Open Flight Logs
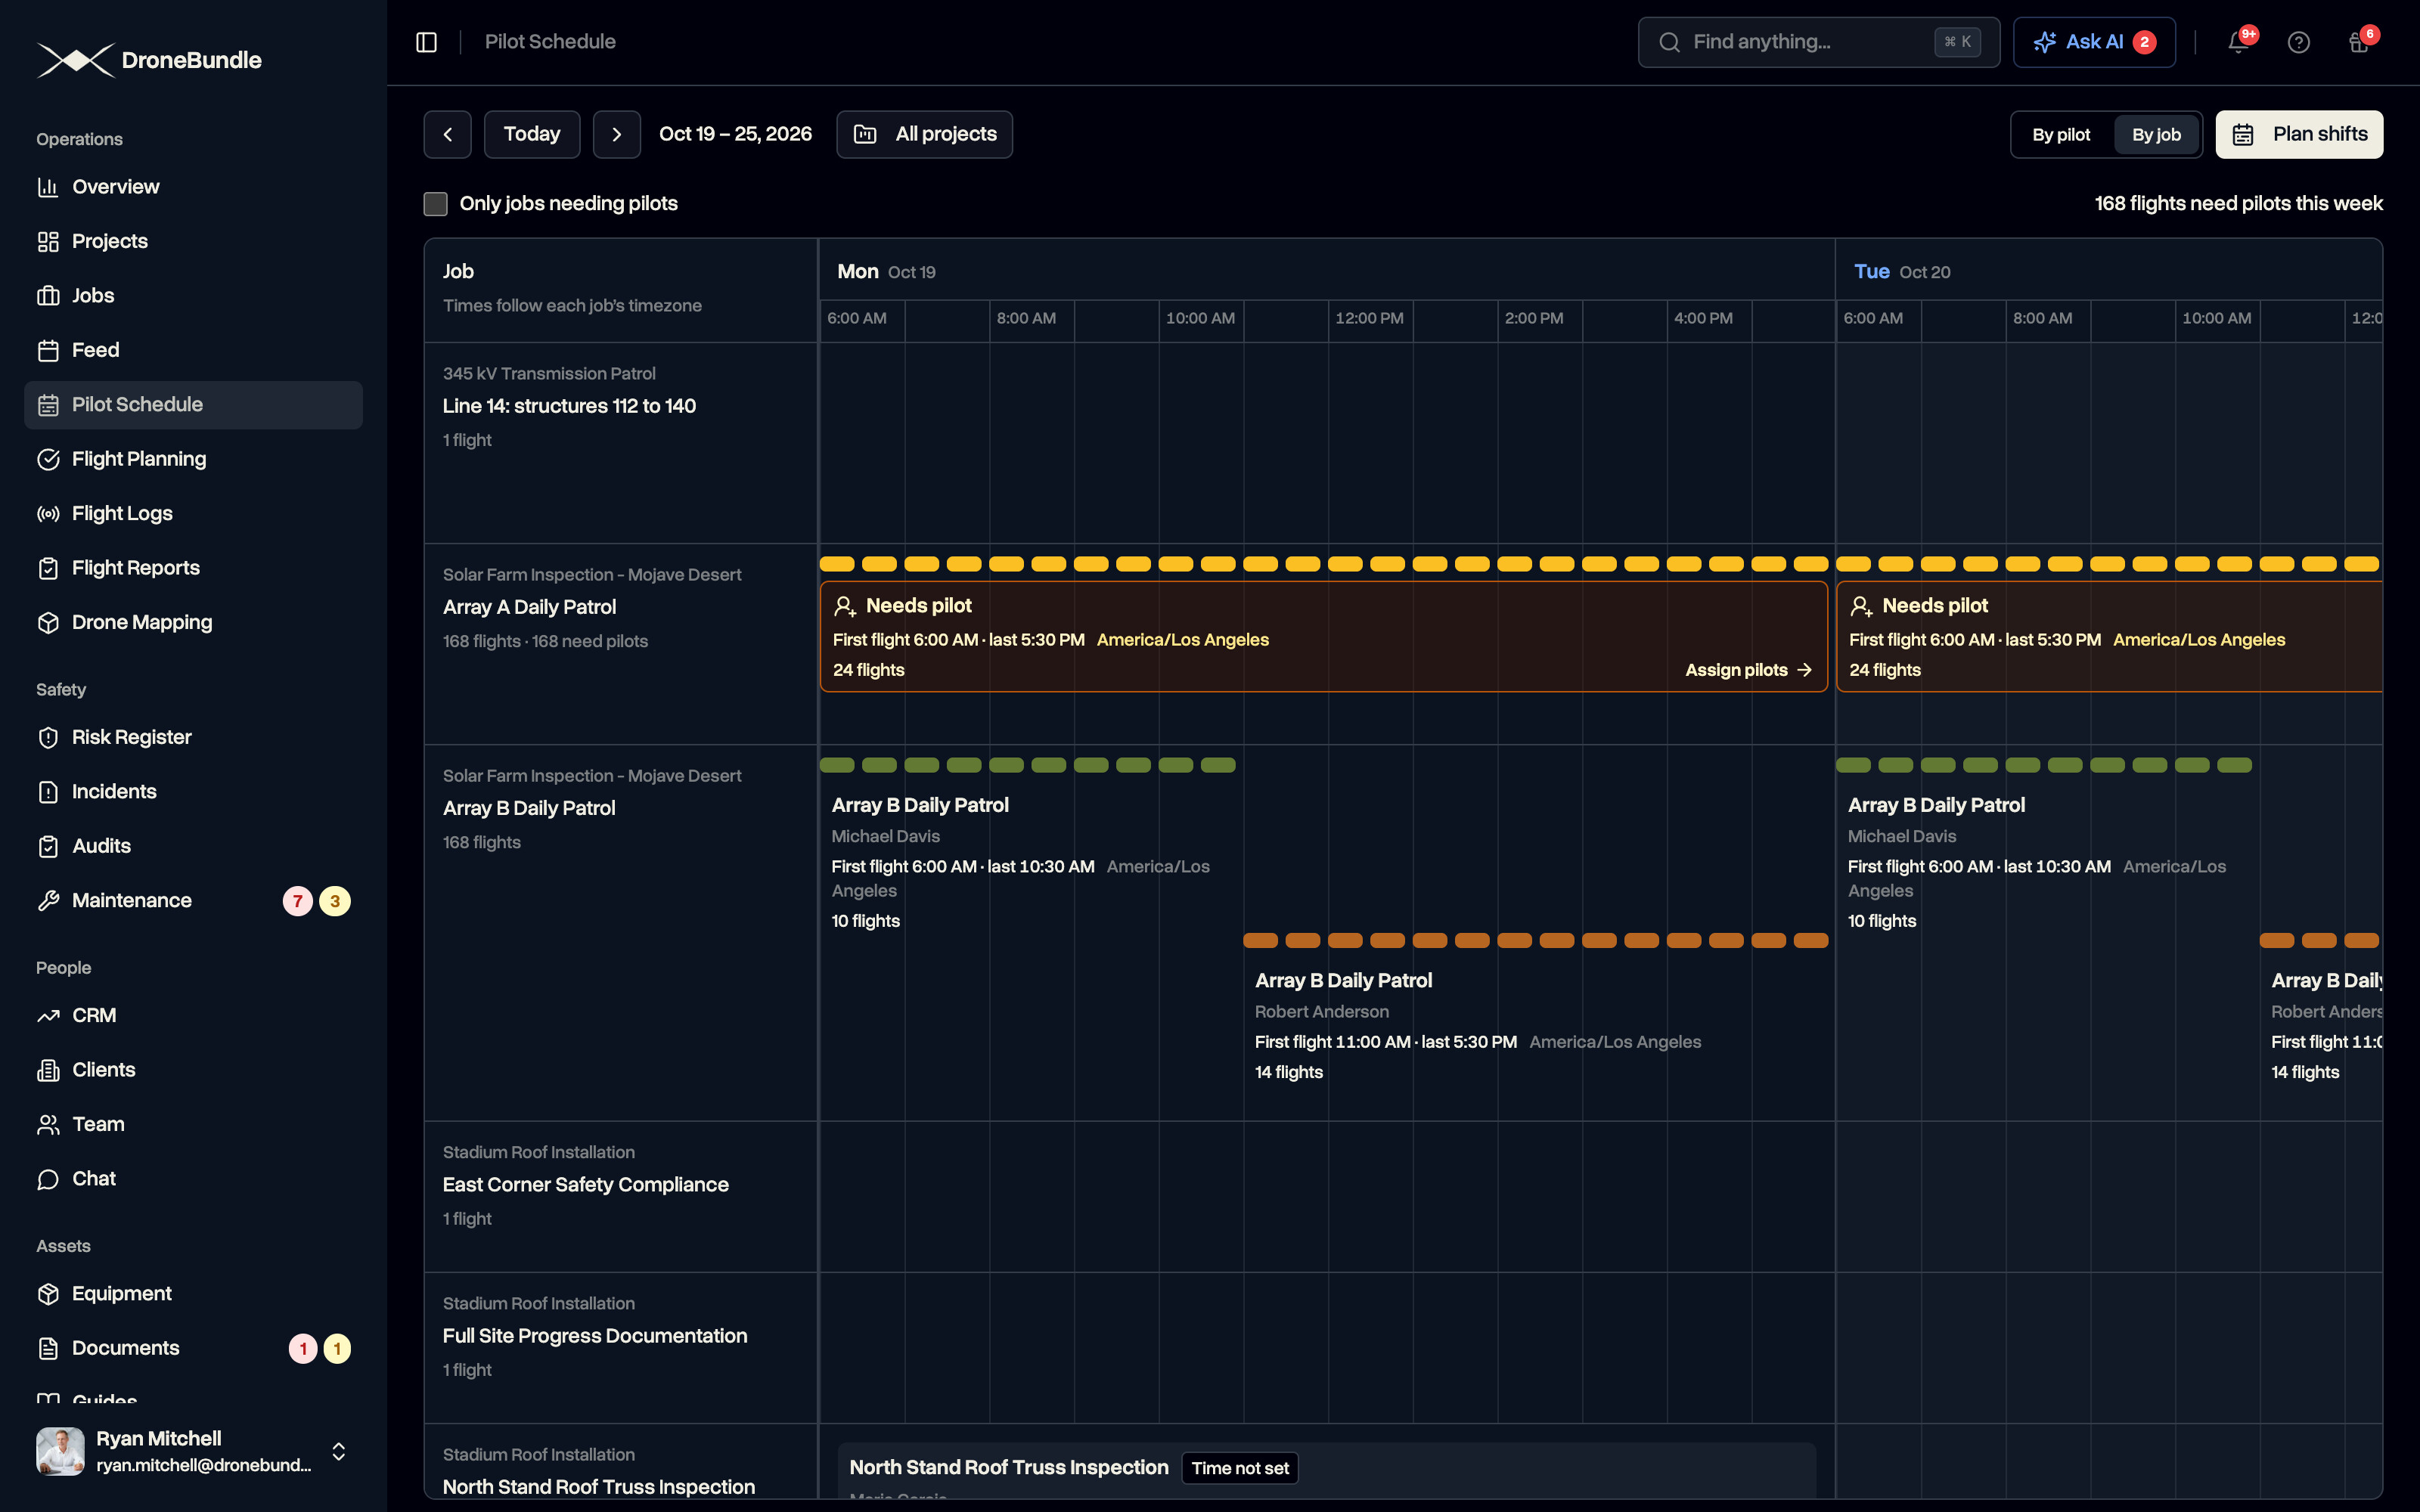 [x=193, y=513]
